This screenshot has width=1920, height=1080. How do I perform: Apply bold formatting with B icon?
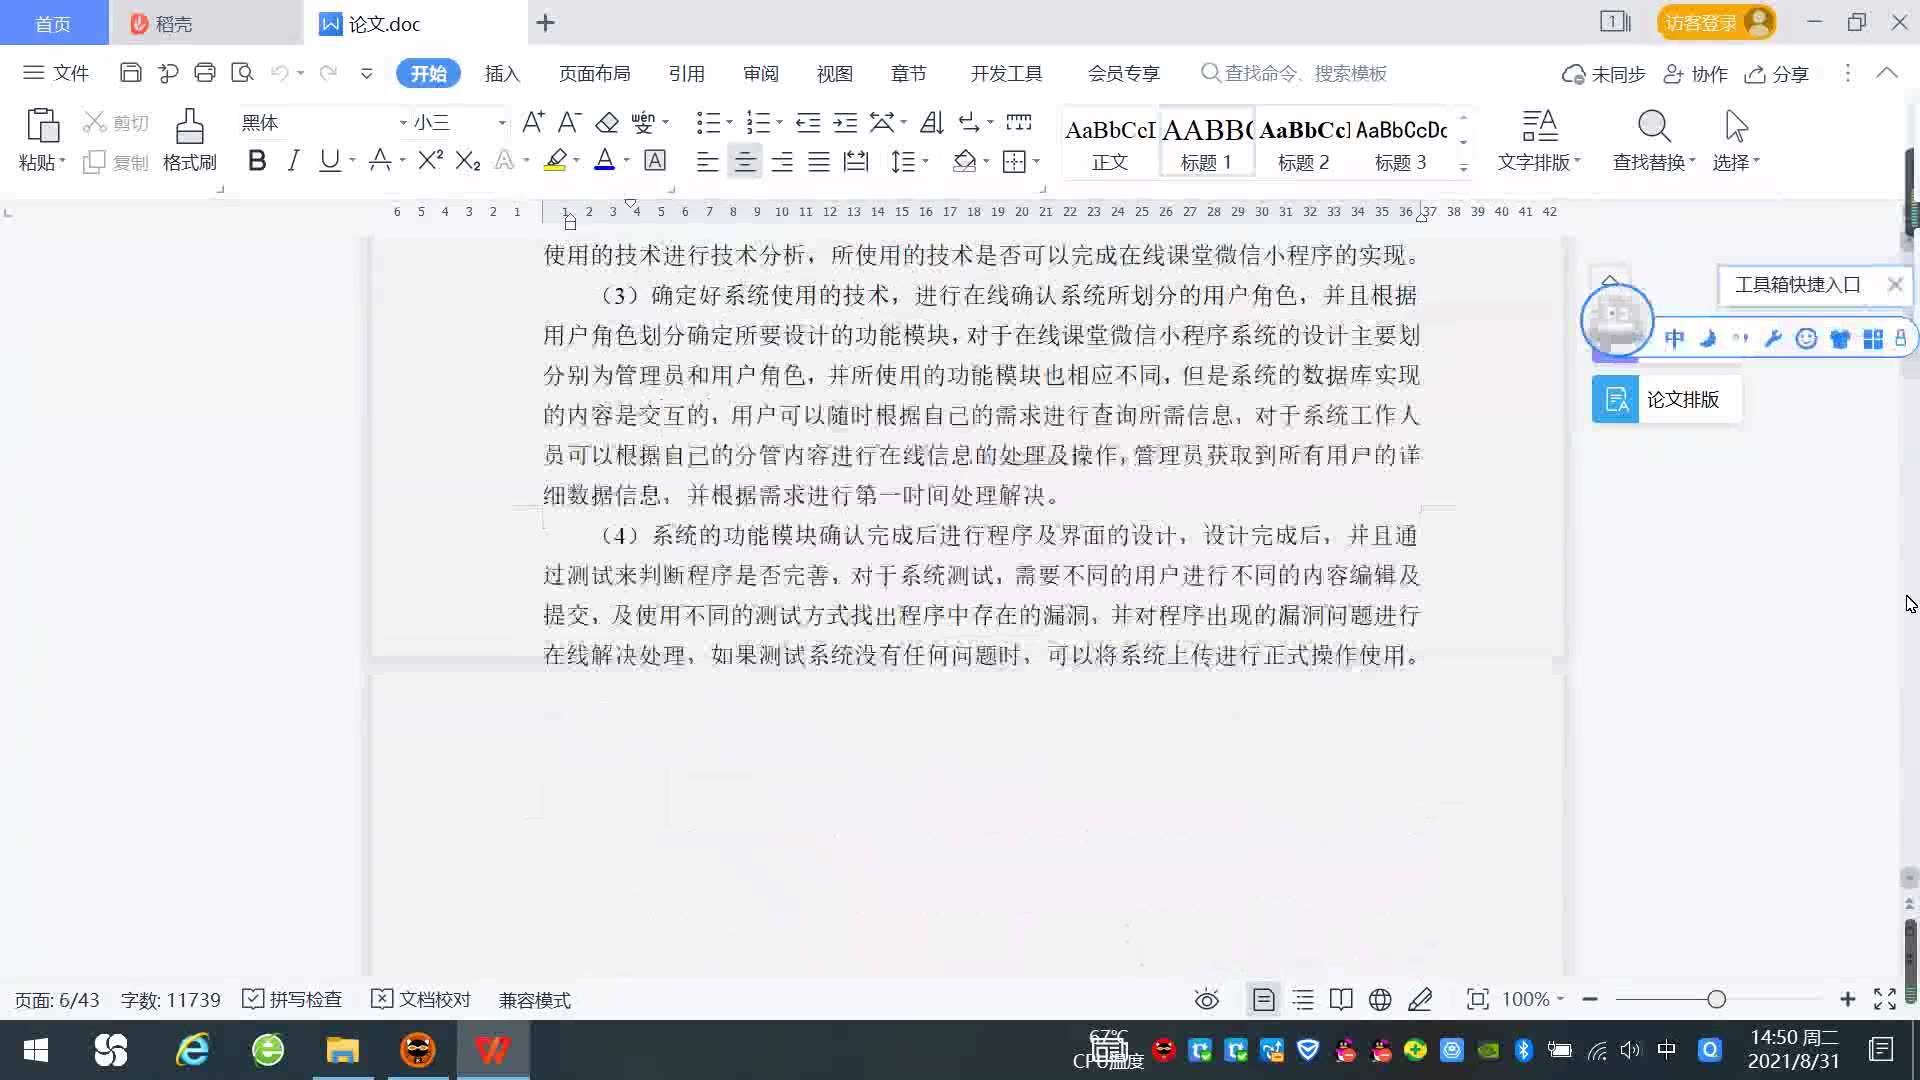click(257, 161)
